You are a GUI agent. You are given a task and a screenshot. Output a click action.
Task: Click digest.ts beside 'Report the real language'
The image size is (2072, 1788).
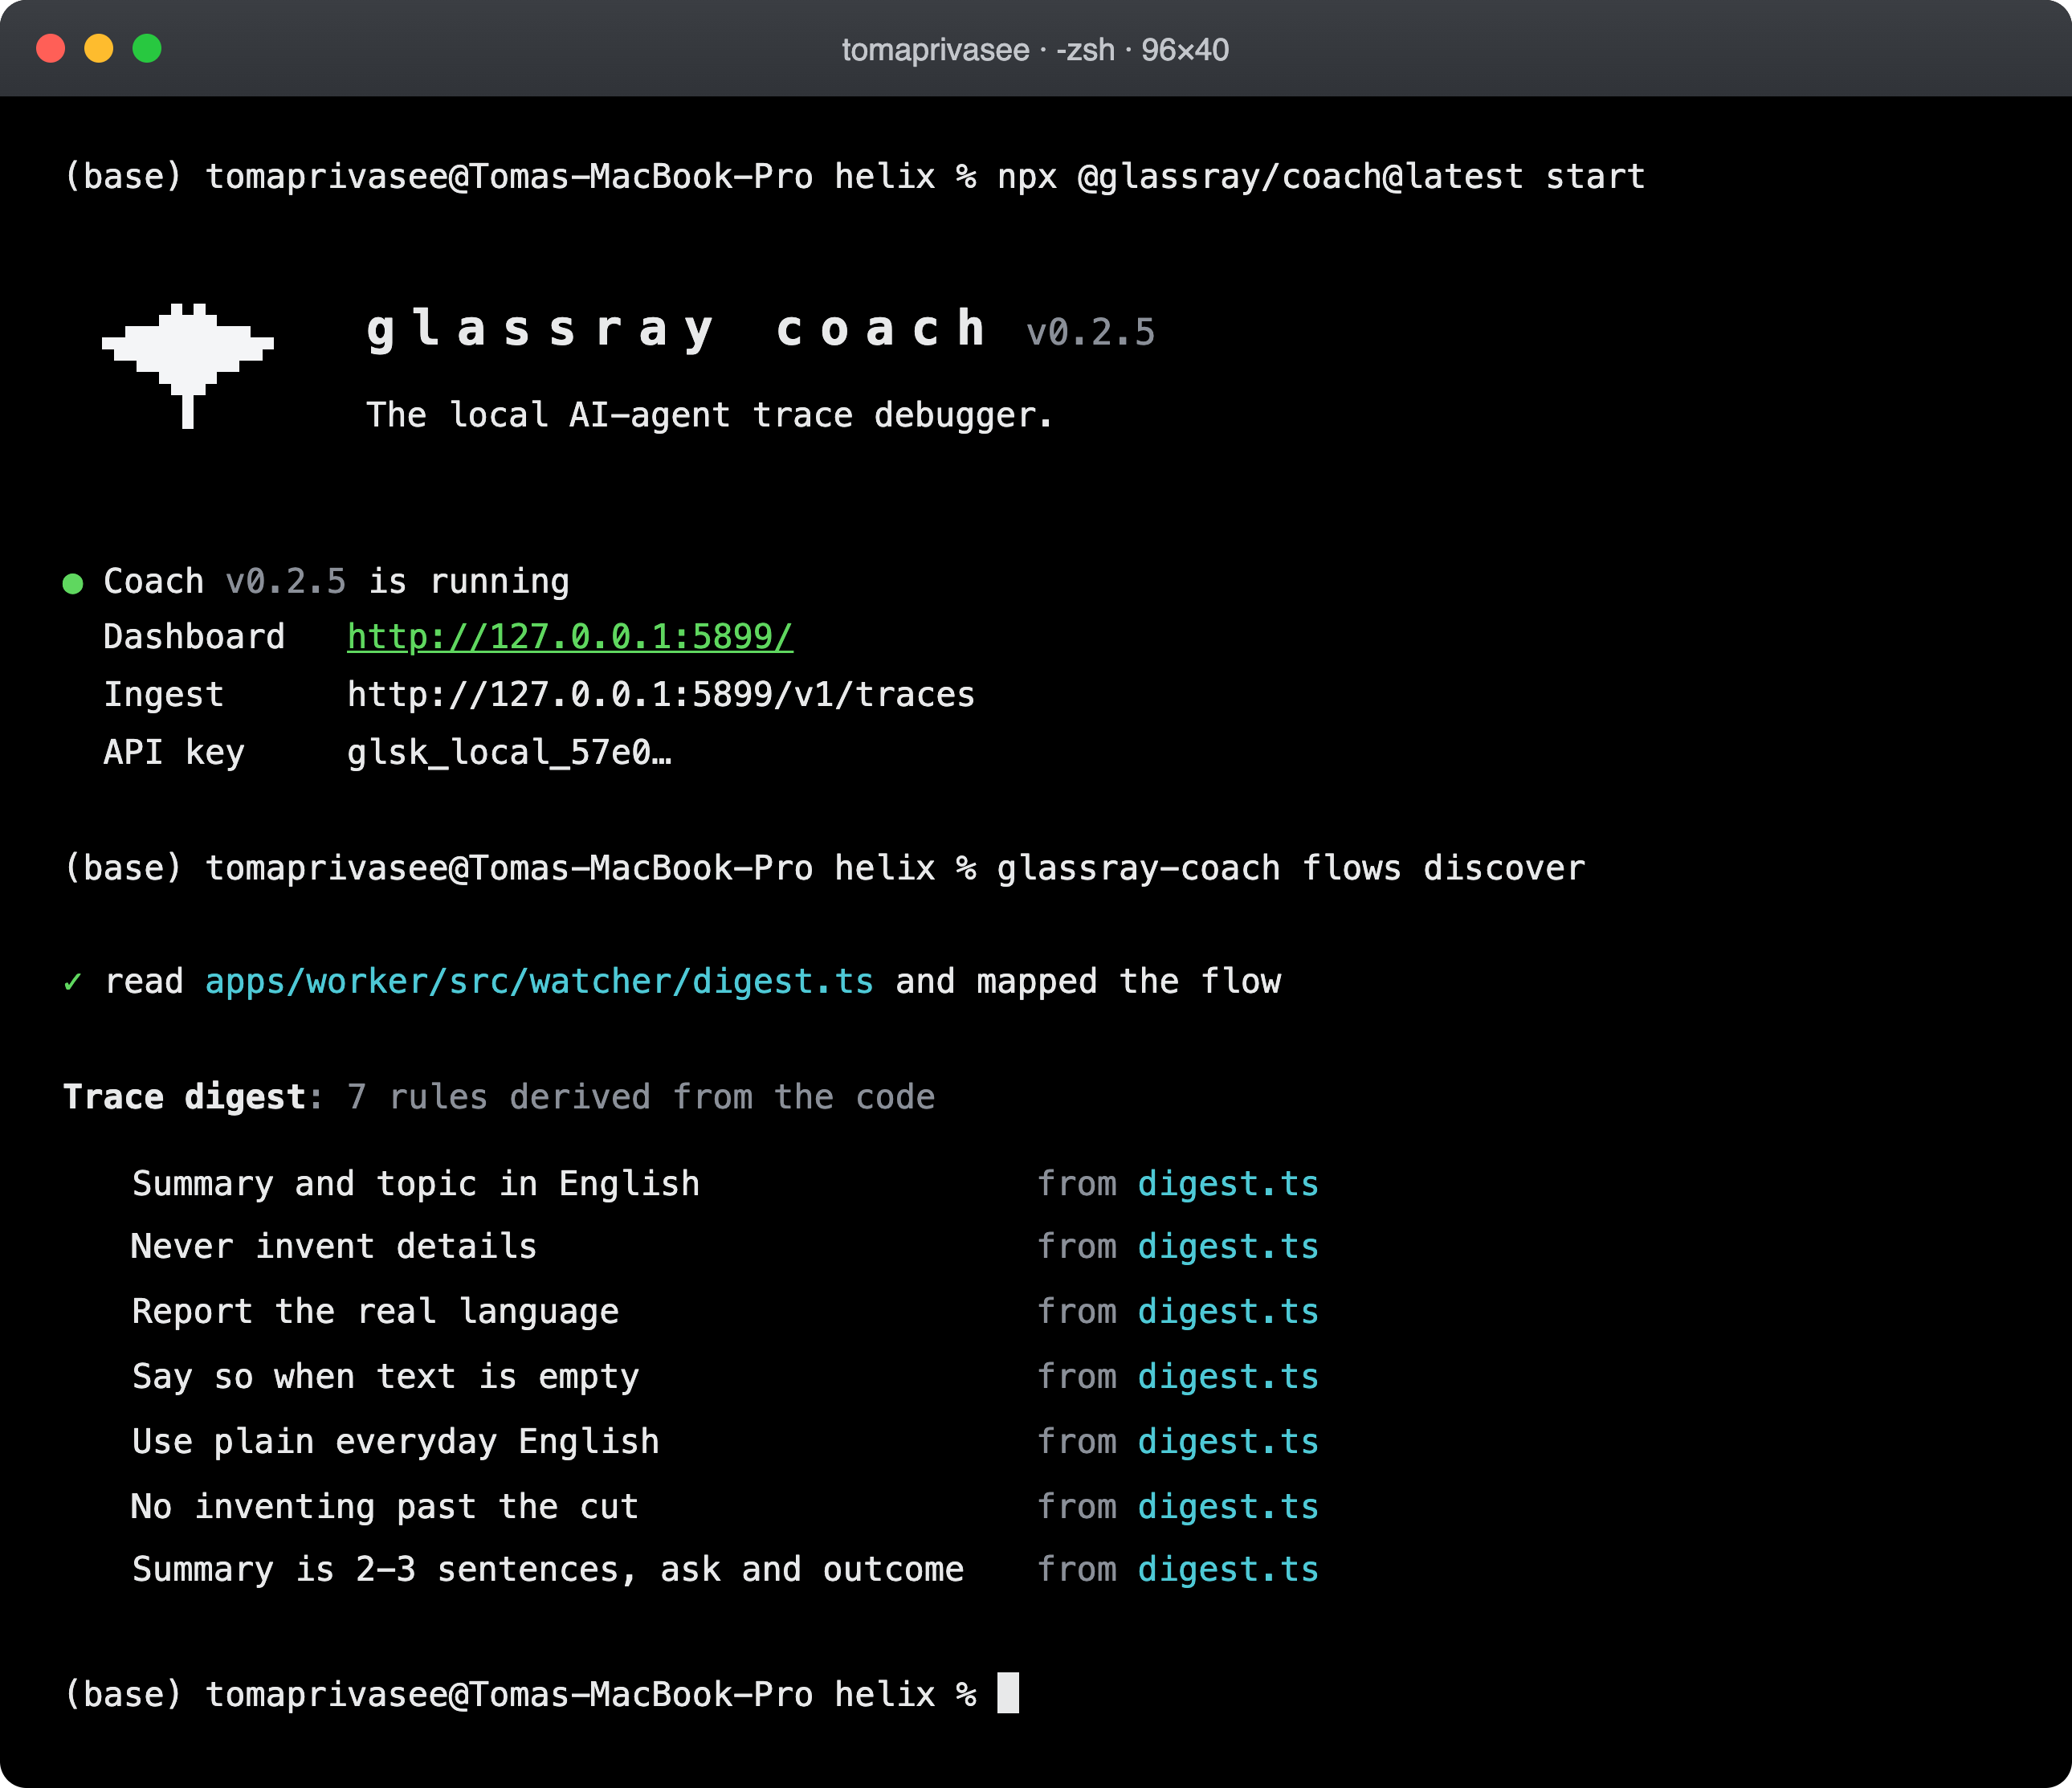point(1228,1312)
